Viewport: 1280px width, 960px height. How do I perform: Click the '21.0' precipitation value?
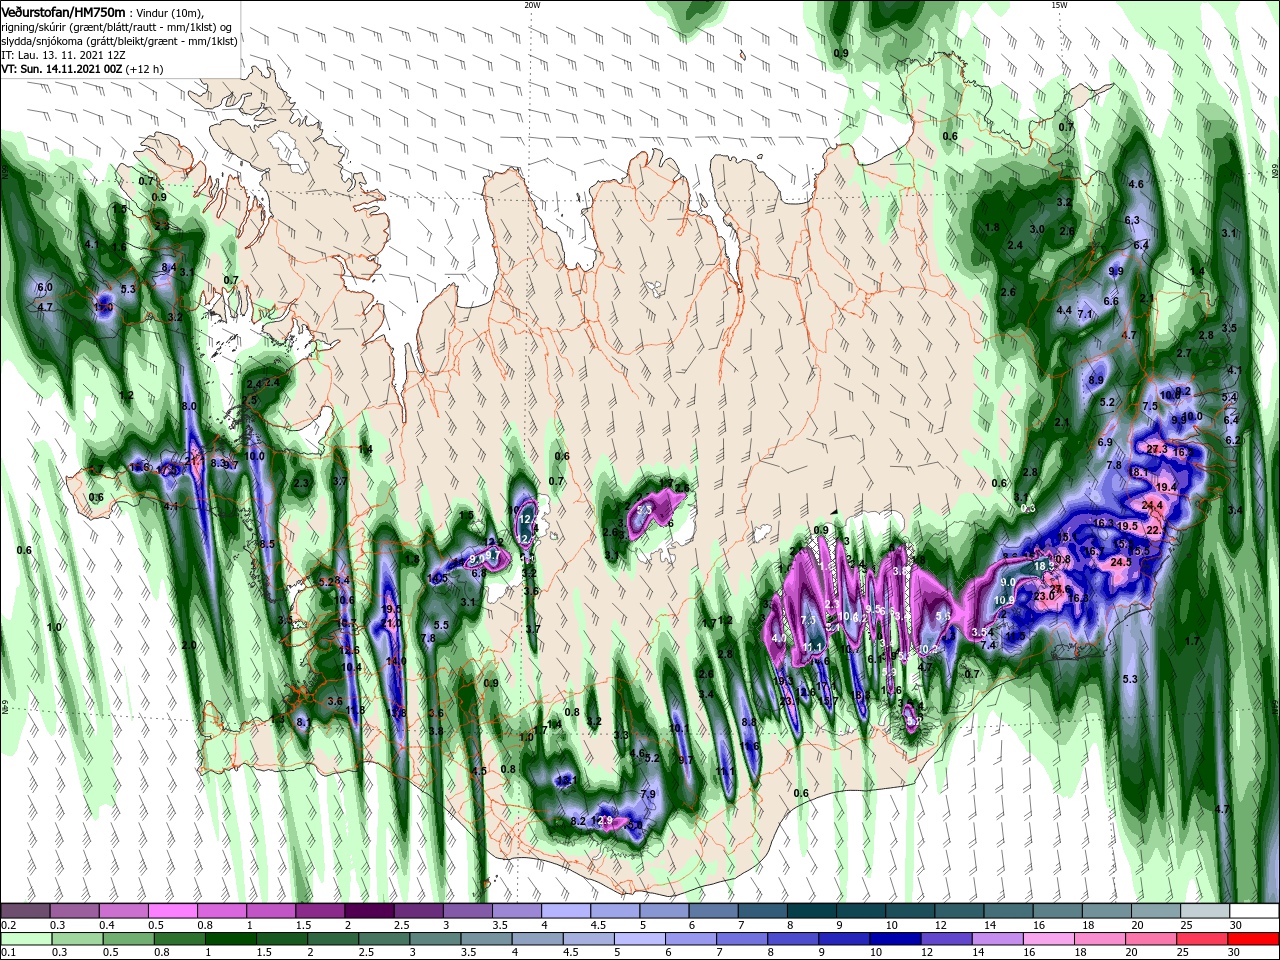[x=391, y=623]
